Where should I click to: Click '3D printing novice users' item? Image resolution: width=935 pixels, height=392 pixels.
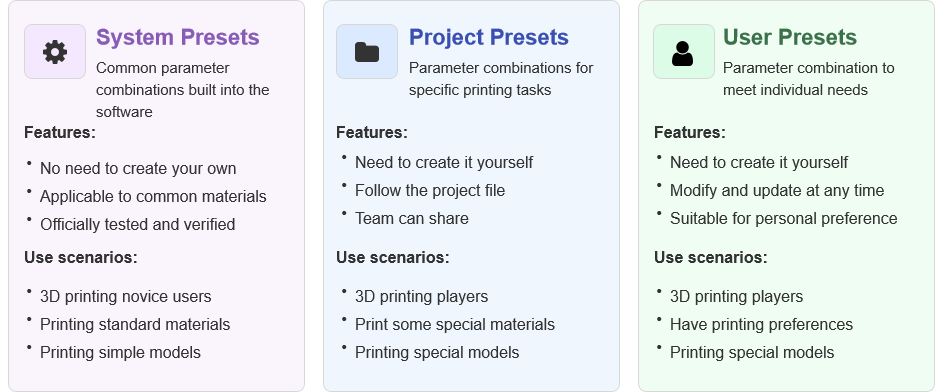tap(126, 297)
